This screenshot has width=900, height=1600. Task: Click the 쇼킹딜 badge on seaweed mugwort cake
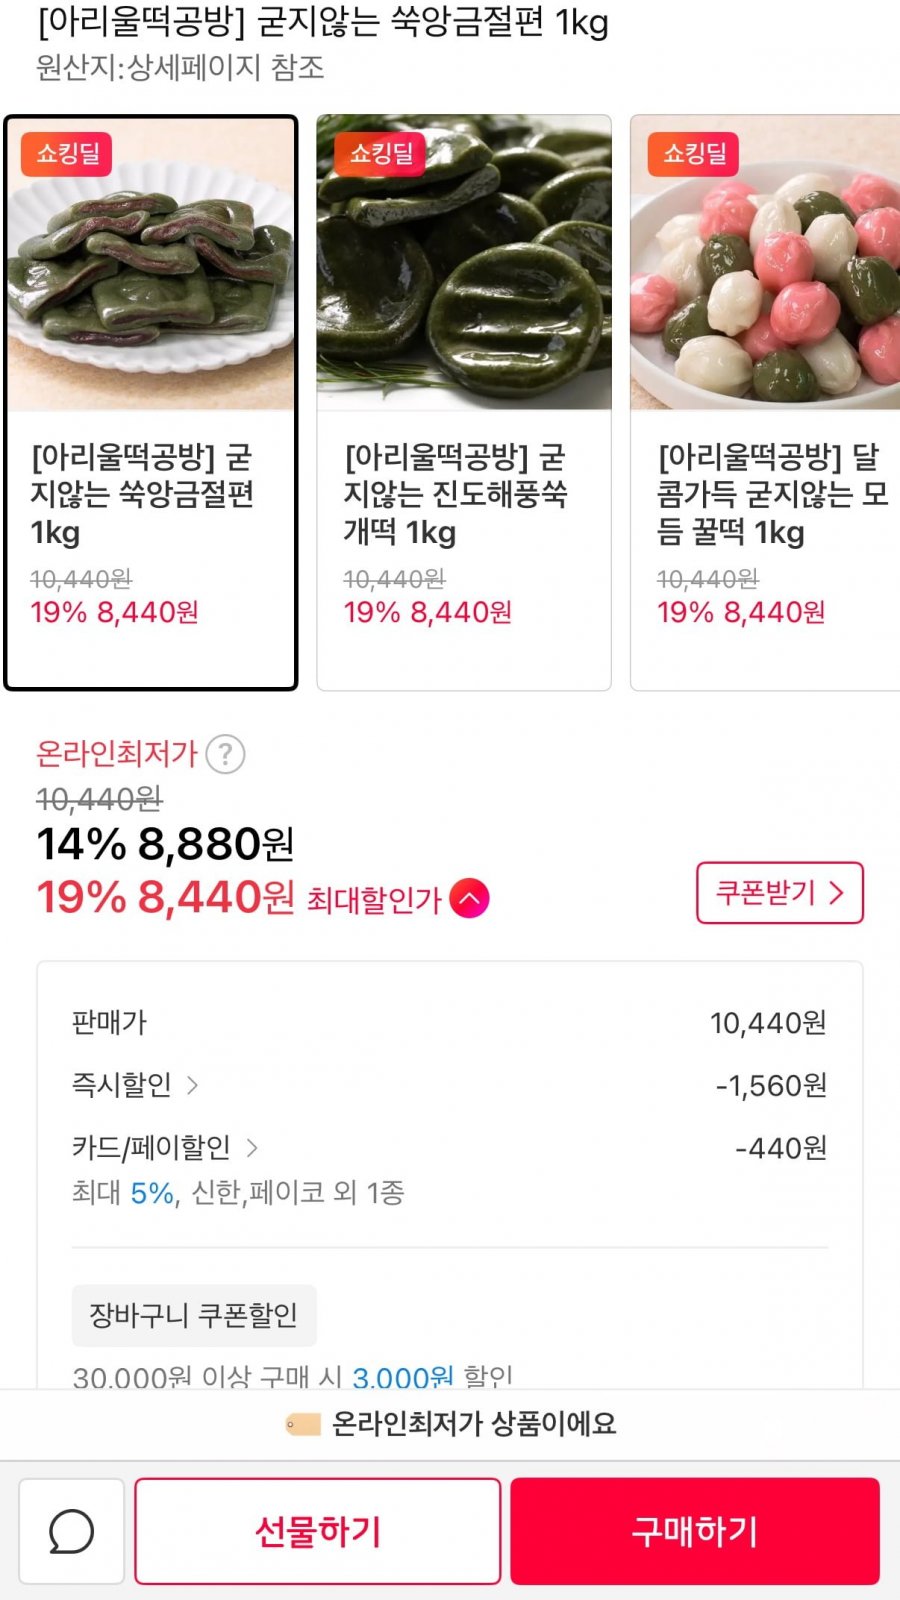380,154
